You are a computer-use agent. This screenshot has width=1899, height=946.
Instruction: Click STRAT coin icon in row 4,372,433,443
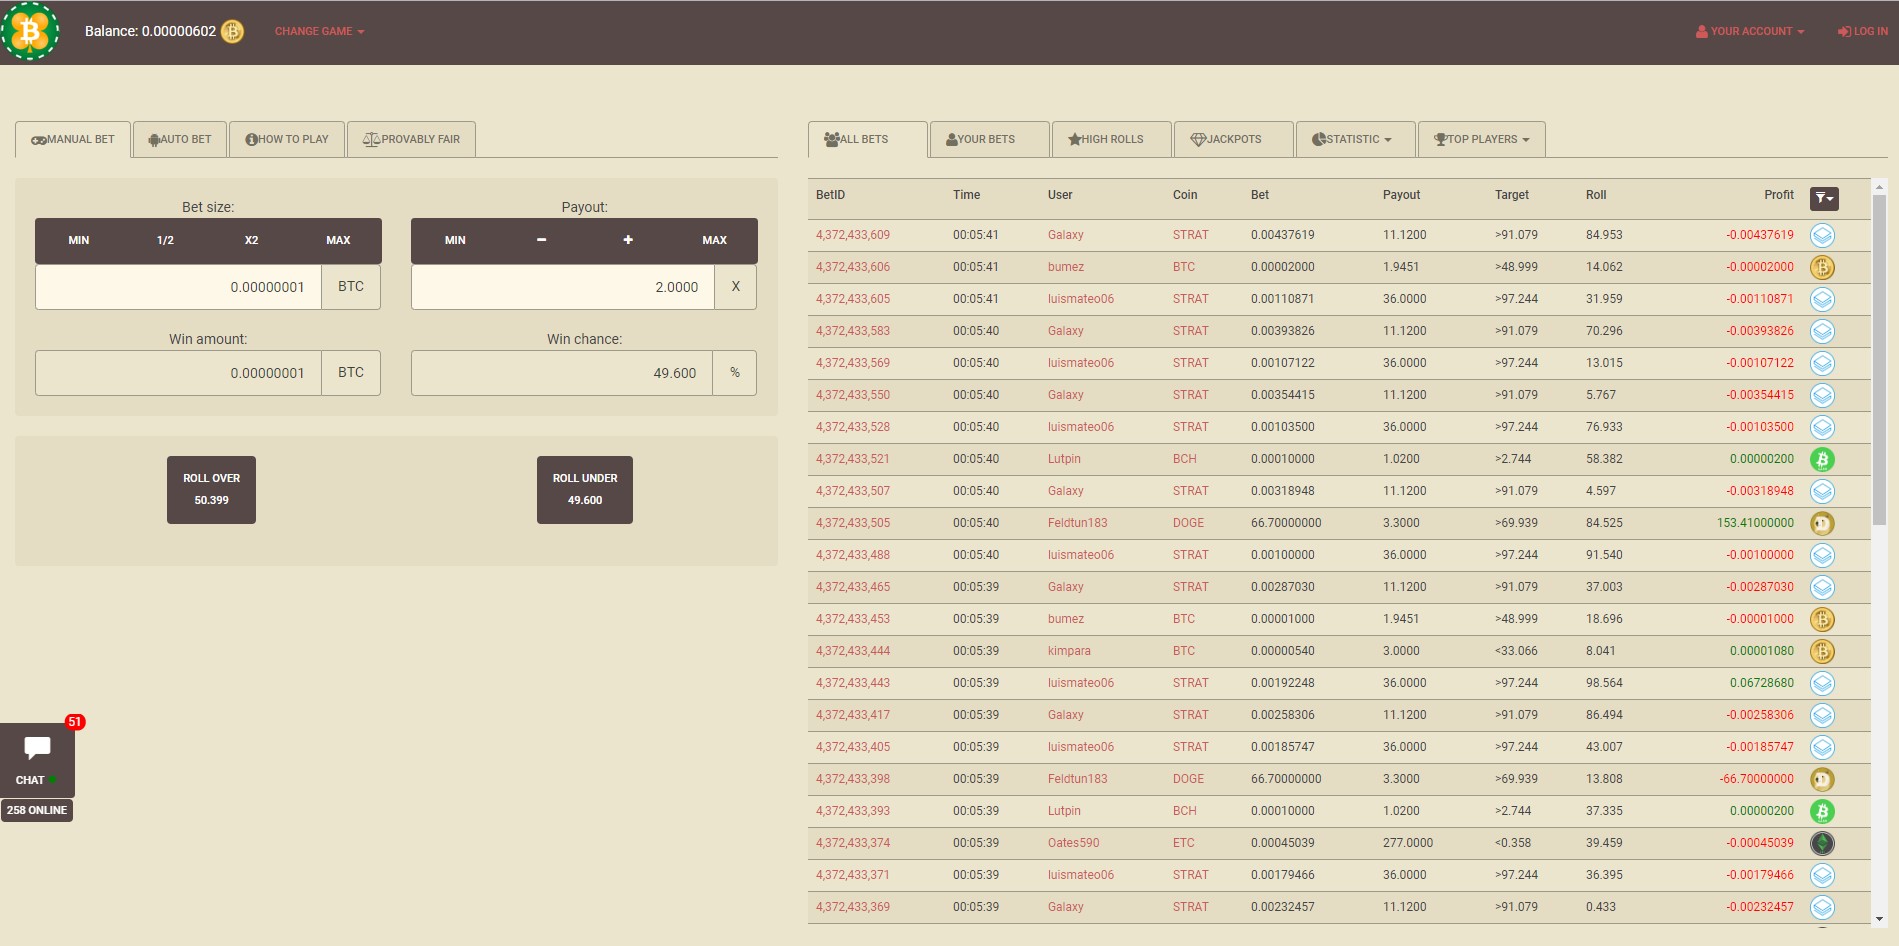point(1823,684)
